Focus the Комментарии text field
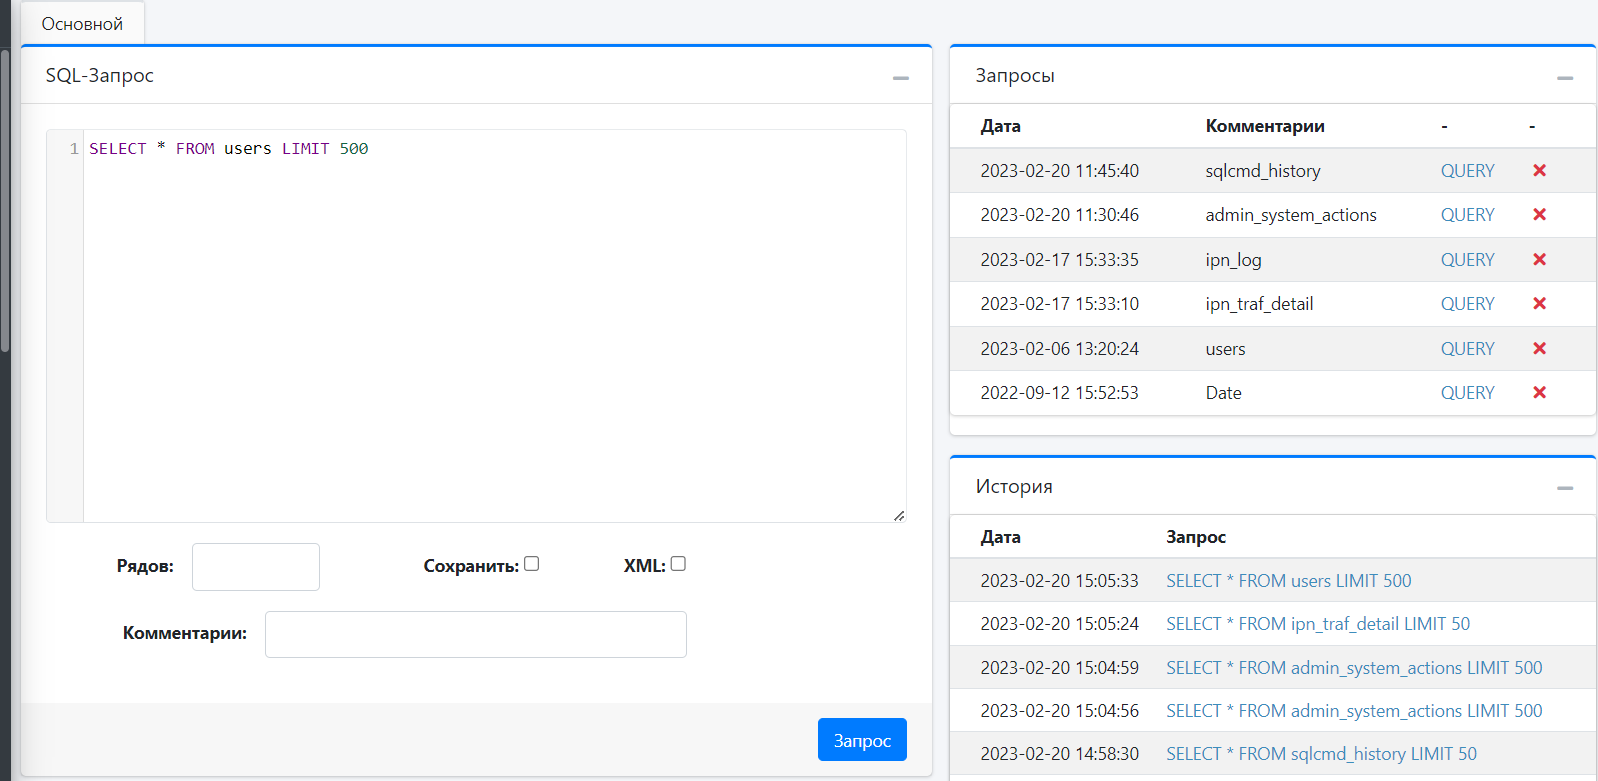This screenshot has height=781, width=1598. coord(475,634)
